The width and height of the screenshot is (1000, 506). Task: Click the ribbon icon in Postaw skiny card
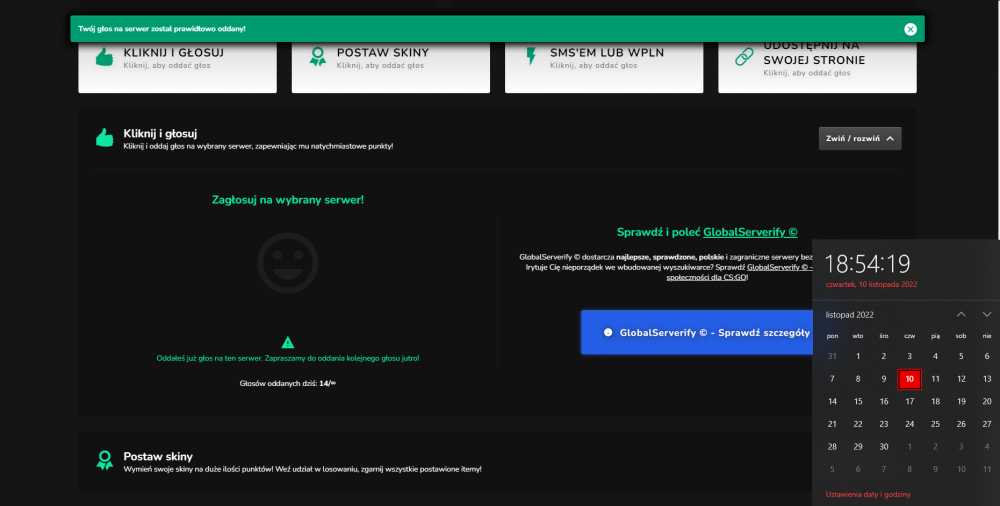(x=318, y=57)
